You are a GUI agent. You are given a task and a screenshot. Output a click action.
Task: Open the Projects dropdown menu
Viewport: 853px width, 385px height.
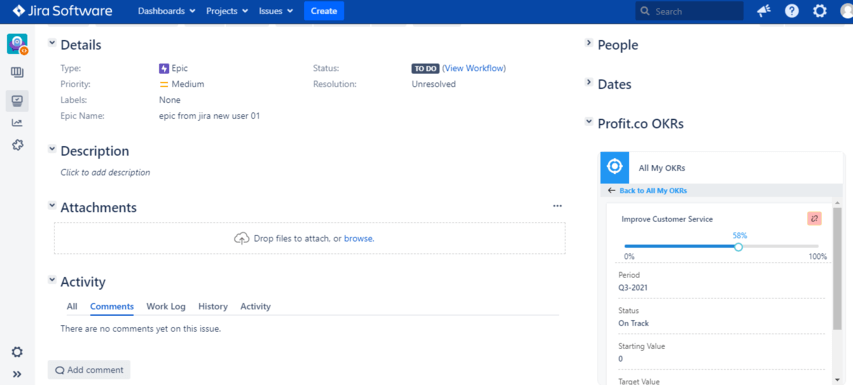tap(227, 11)
